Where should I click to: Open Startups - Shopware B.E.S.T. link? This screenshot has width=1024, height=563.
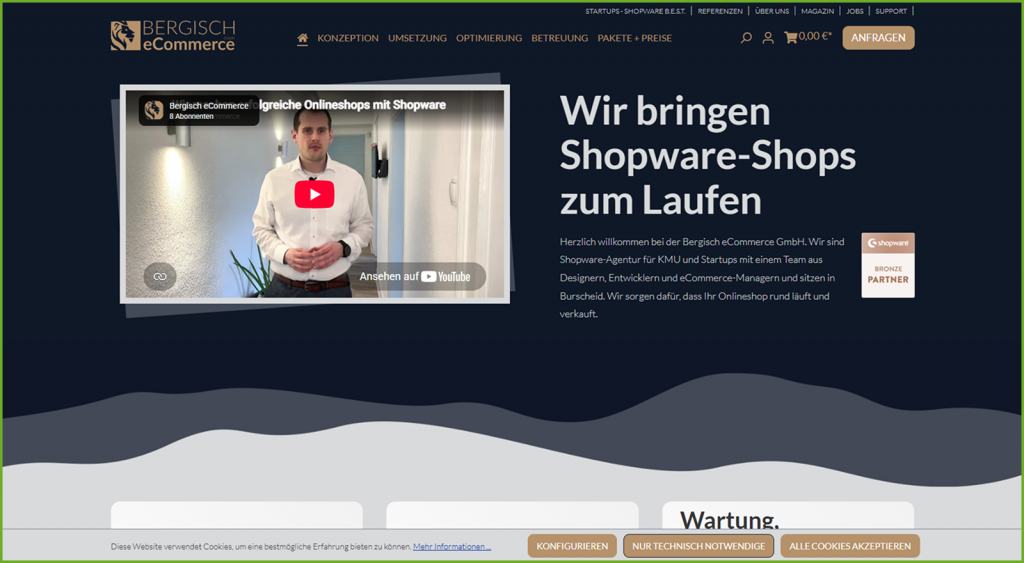click(x=635, y=11)
